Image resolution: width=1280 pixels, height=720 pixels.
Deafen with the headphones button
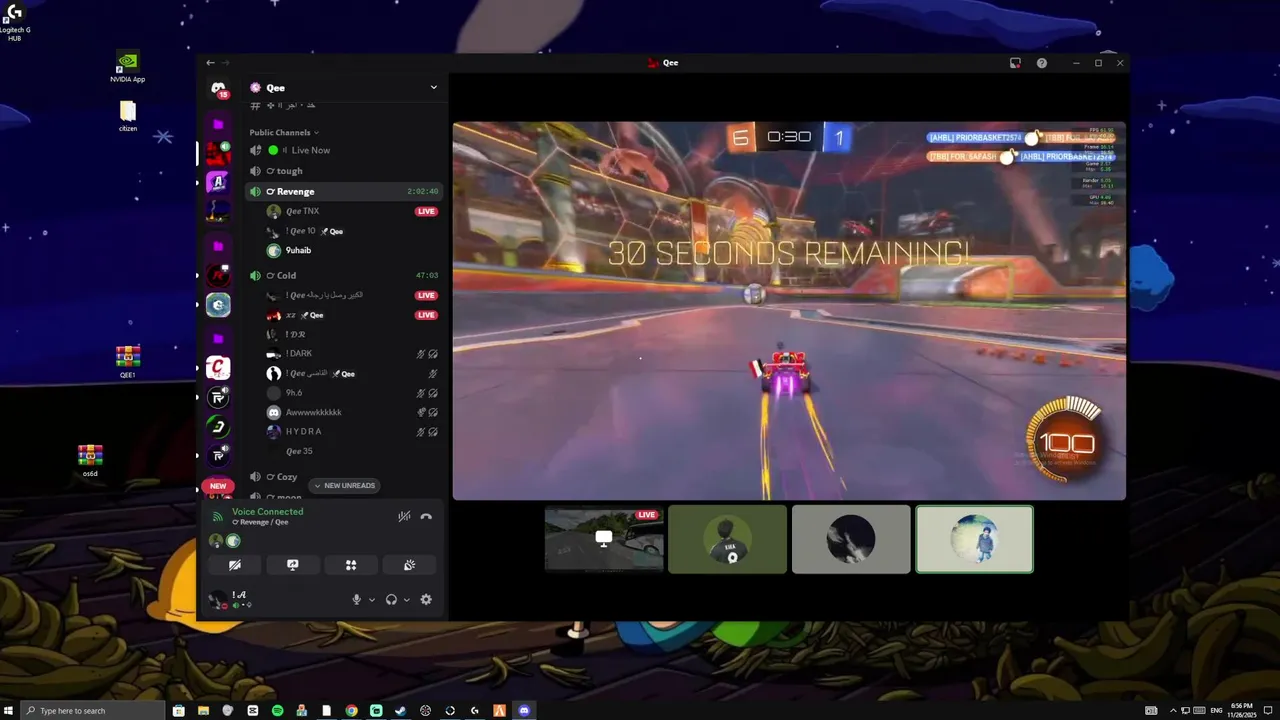pos(391,600)
